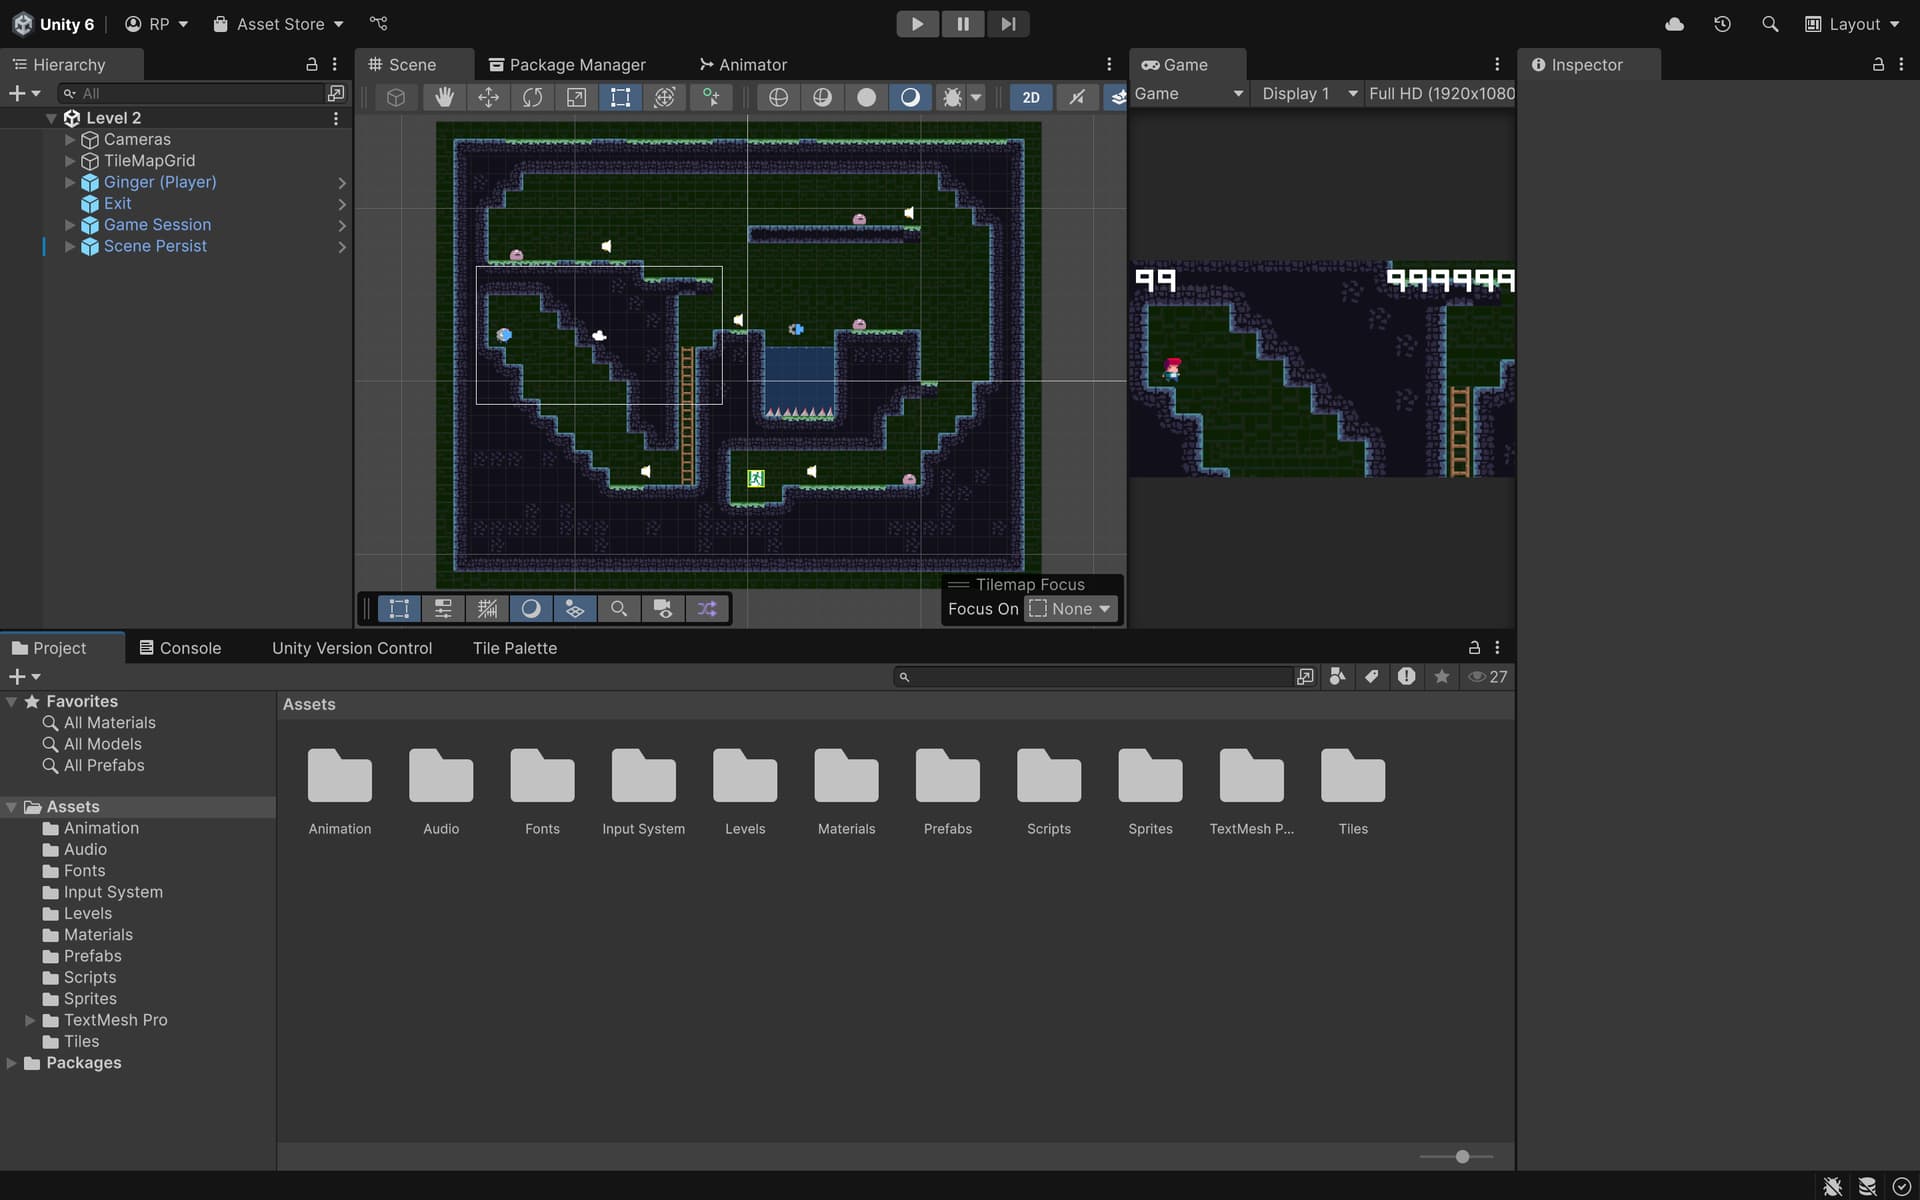
Task: Select the Move tool in Scene toolbar
Action: [x=488, y=97]
